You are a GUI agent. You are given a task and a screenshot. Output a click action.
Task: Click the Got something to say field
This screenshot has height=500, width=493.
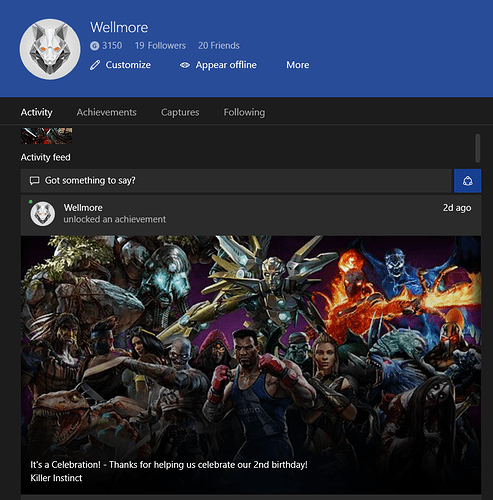click(x=237, y=181)
